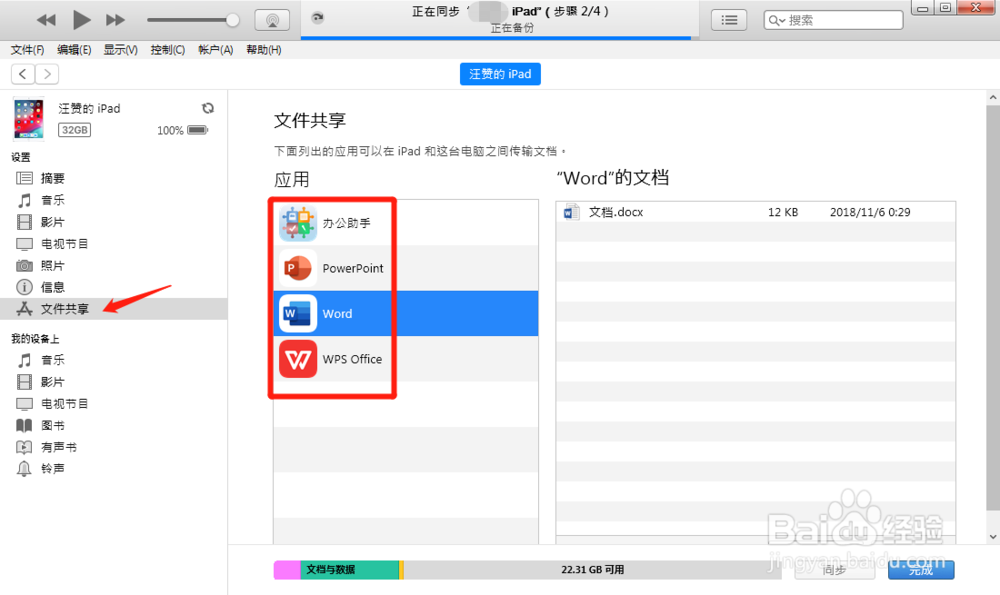Select 文件共享 in the sidebar
This screenshot has width=1000, height=595.
(x=114, y=309)
